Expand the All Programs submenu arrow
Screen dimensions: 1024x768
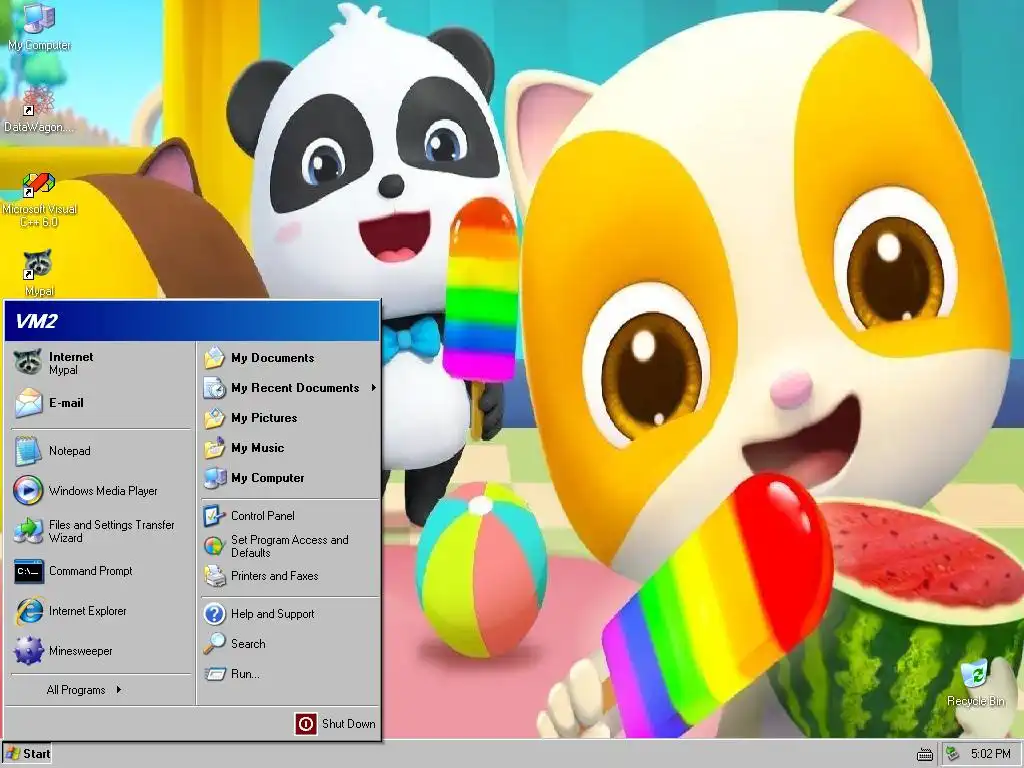coord(118,690)
